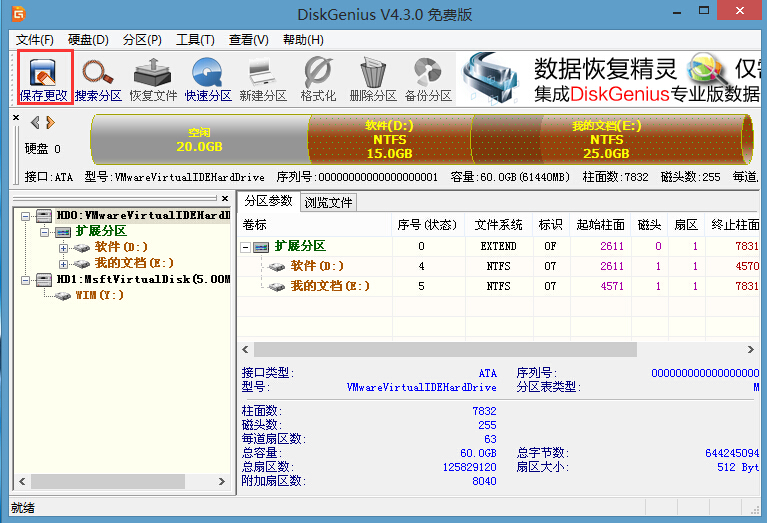Collapse 扩展分区 row in partition table
This screenshot has width=767, height=523.
coord(246,247)
